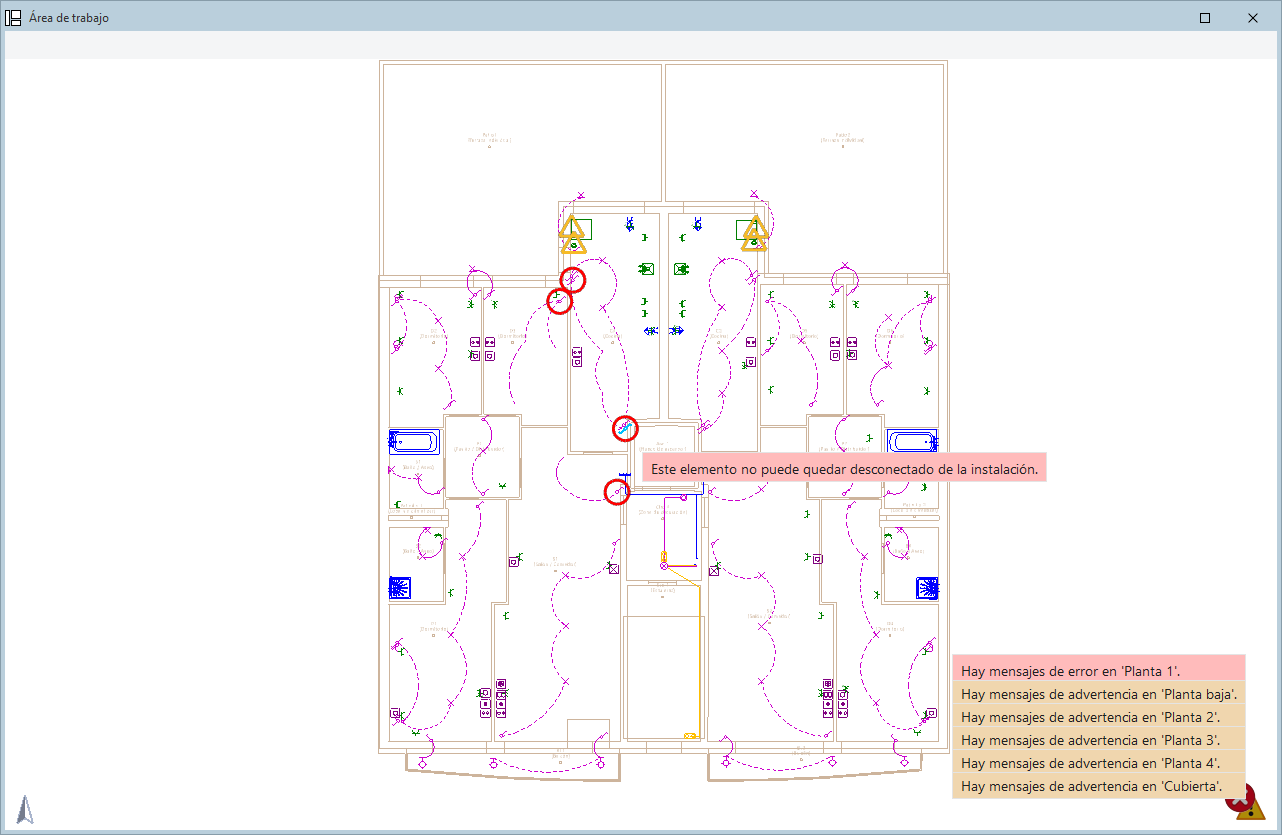The height and width of the screenshot is (835, 1282).
Task: Click the north arrow compass icon
Action: click(x=26, y=809)
